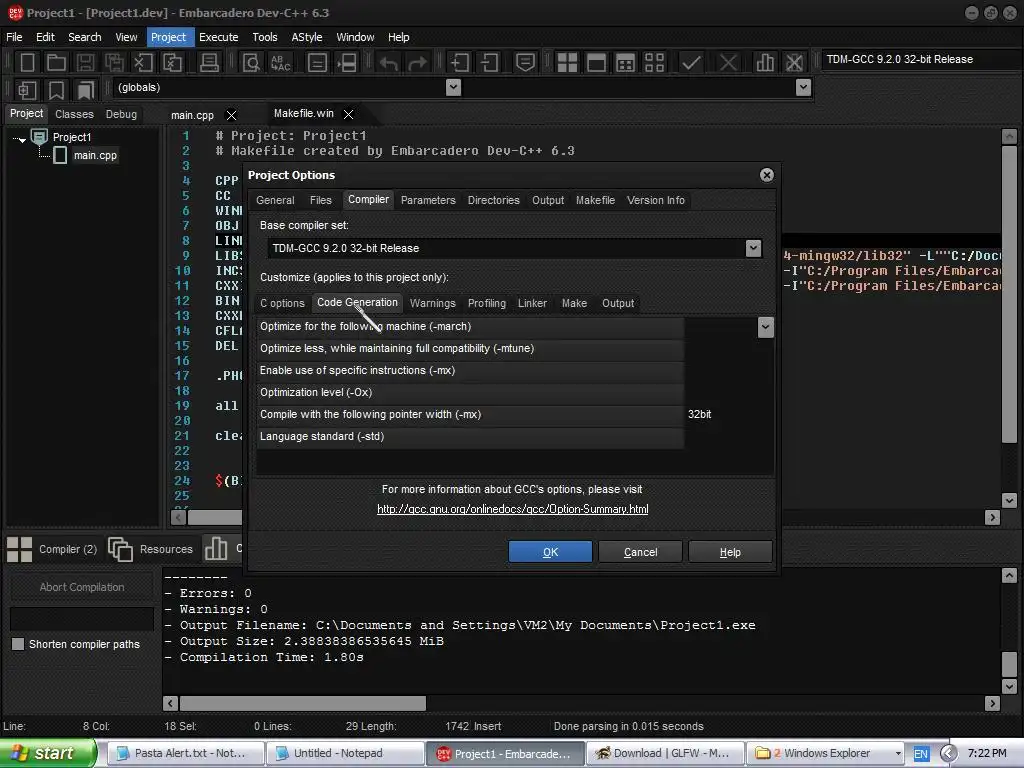Screen dimensions: 1024x768
Task: Click the Find magnifier icon
Action: pos(251,63)
